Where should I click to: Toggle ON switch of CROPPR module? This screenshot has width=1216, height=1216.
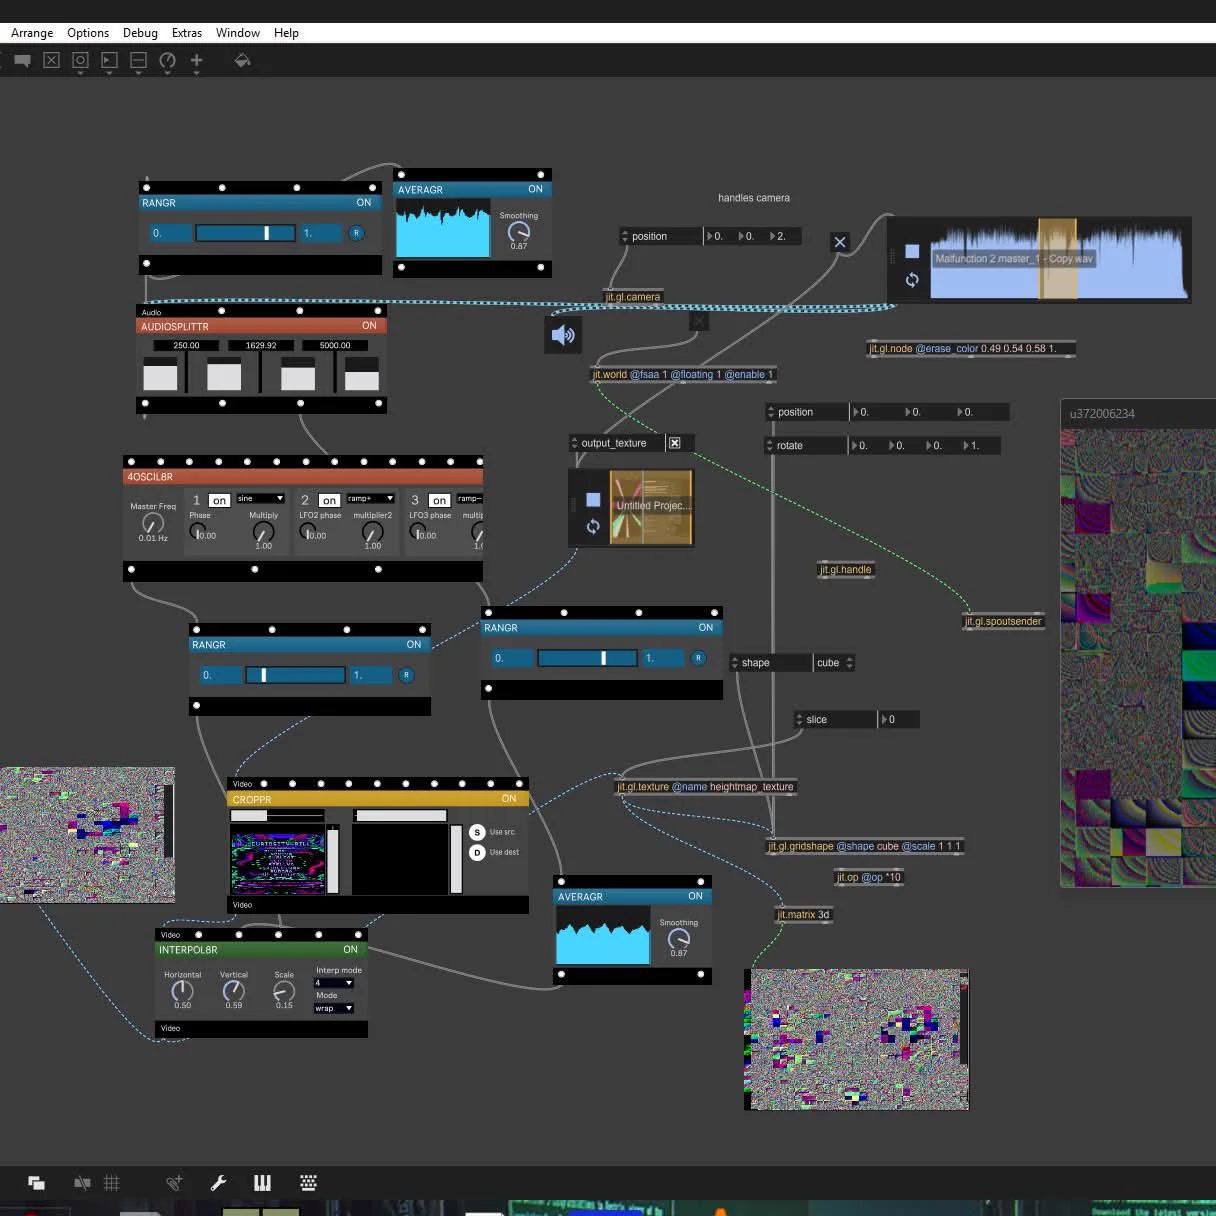pyautogui.click(x=509, y=799)
